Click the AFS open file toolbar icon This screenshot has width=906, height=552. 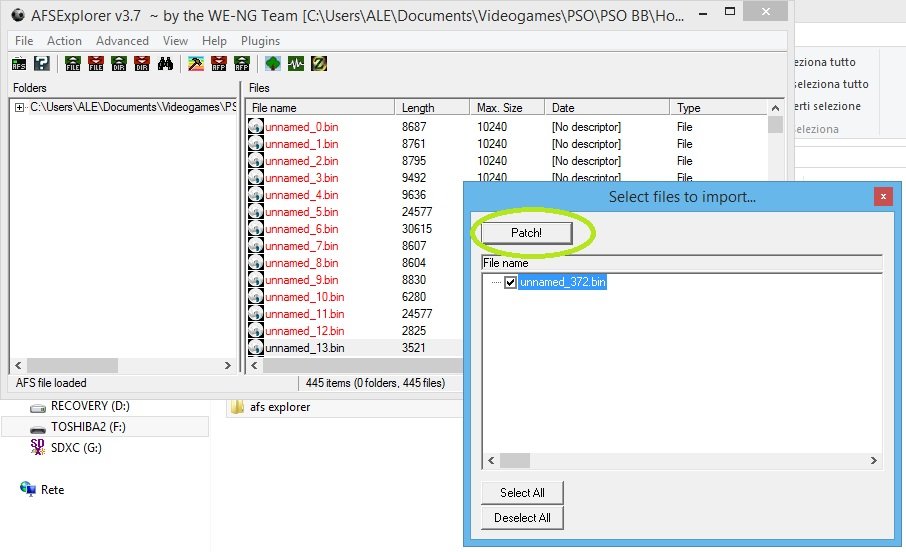click(x=19, y=64)
